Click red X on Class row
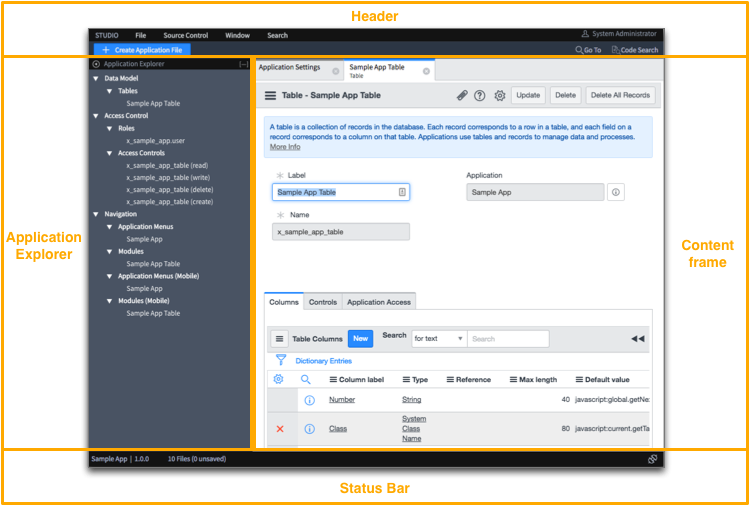Image resolution: width=749 pixels, height=505 pixels. tap(280, 429)
